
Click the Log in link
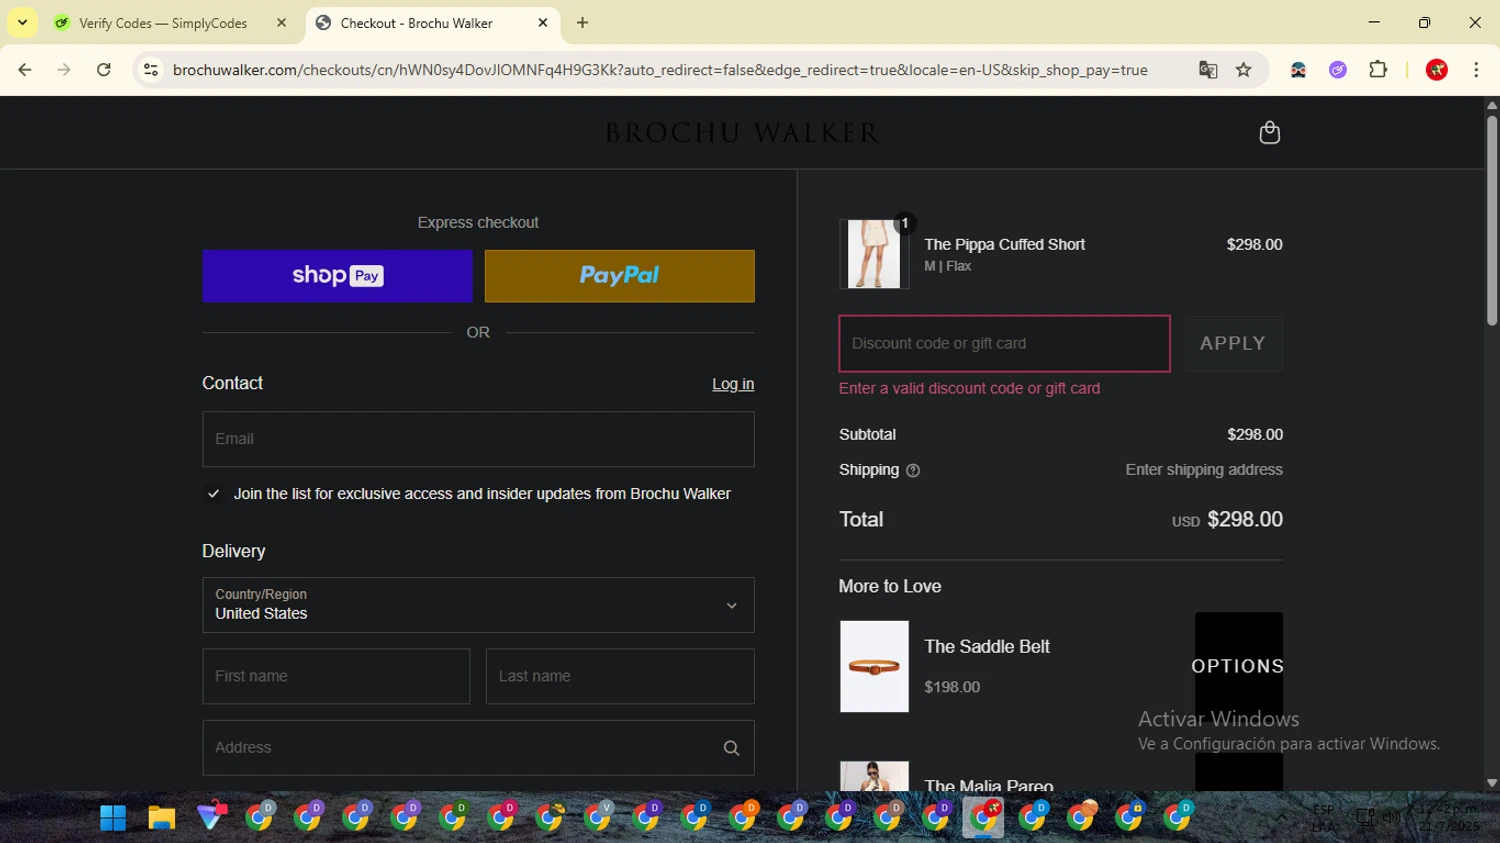[x=733, y=384]
